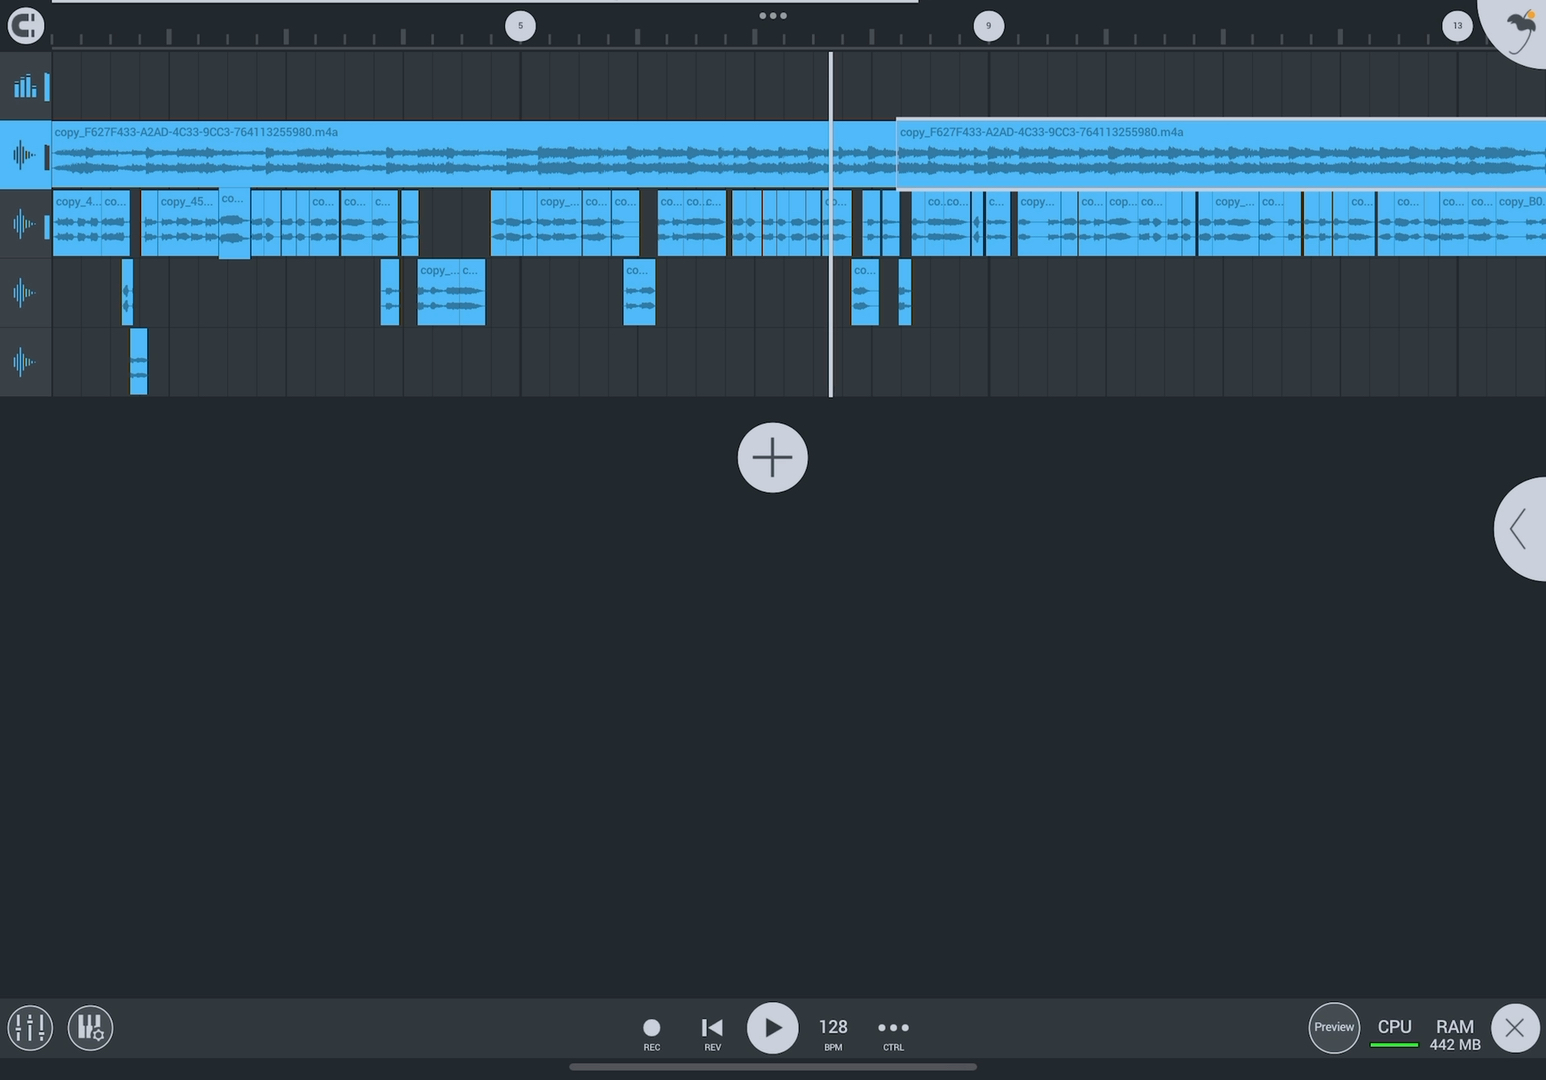Click the REV rewind button

712,1032
